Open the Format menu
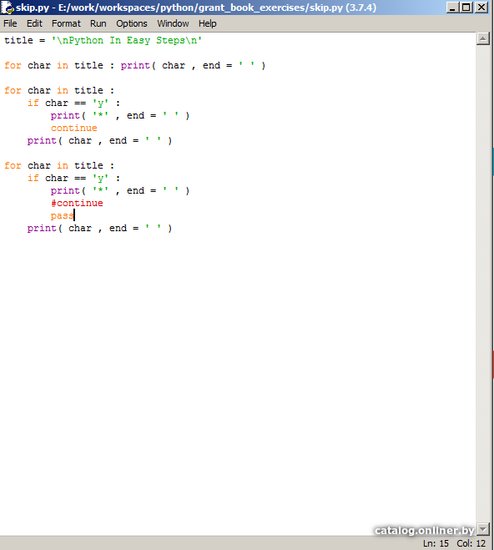Screen dimensions: 494x550 pyautogui.click(x=66, y=24)
